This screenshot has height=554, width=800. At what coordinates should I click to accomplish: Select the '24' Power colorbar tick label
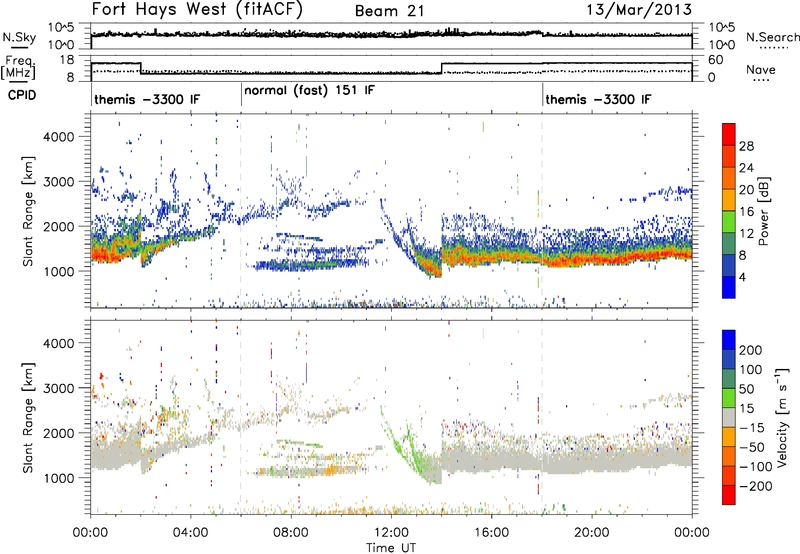coord(746,168)
